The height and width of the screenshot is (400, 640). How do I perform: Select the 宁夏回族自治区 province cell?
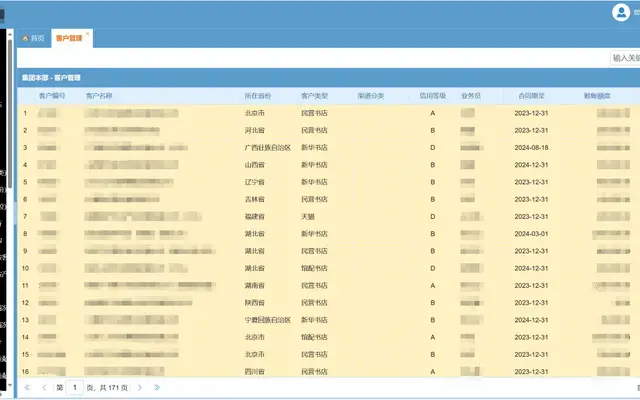(268, 320)
